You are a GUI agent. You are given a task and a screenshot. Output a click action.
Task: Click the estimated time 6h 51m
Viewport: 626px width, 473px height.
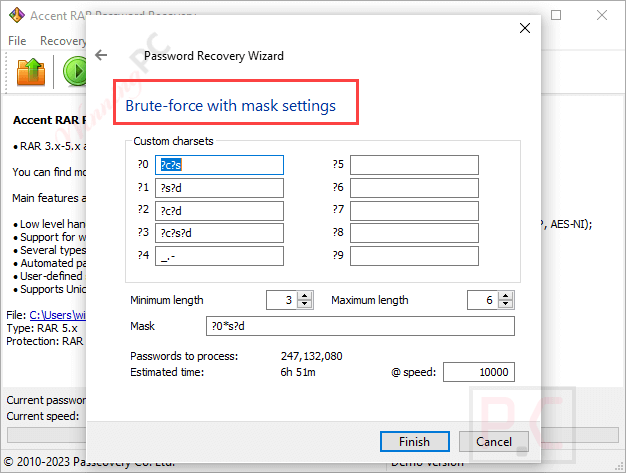coord(298,372)
